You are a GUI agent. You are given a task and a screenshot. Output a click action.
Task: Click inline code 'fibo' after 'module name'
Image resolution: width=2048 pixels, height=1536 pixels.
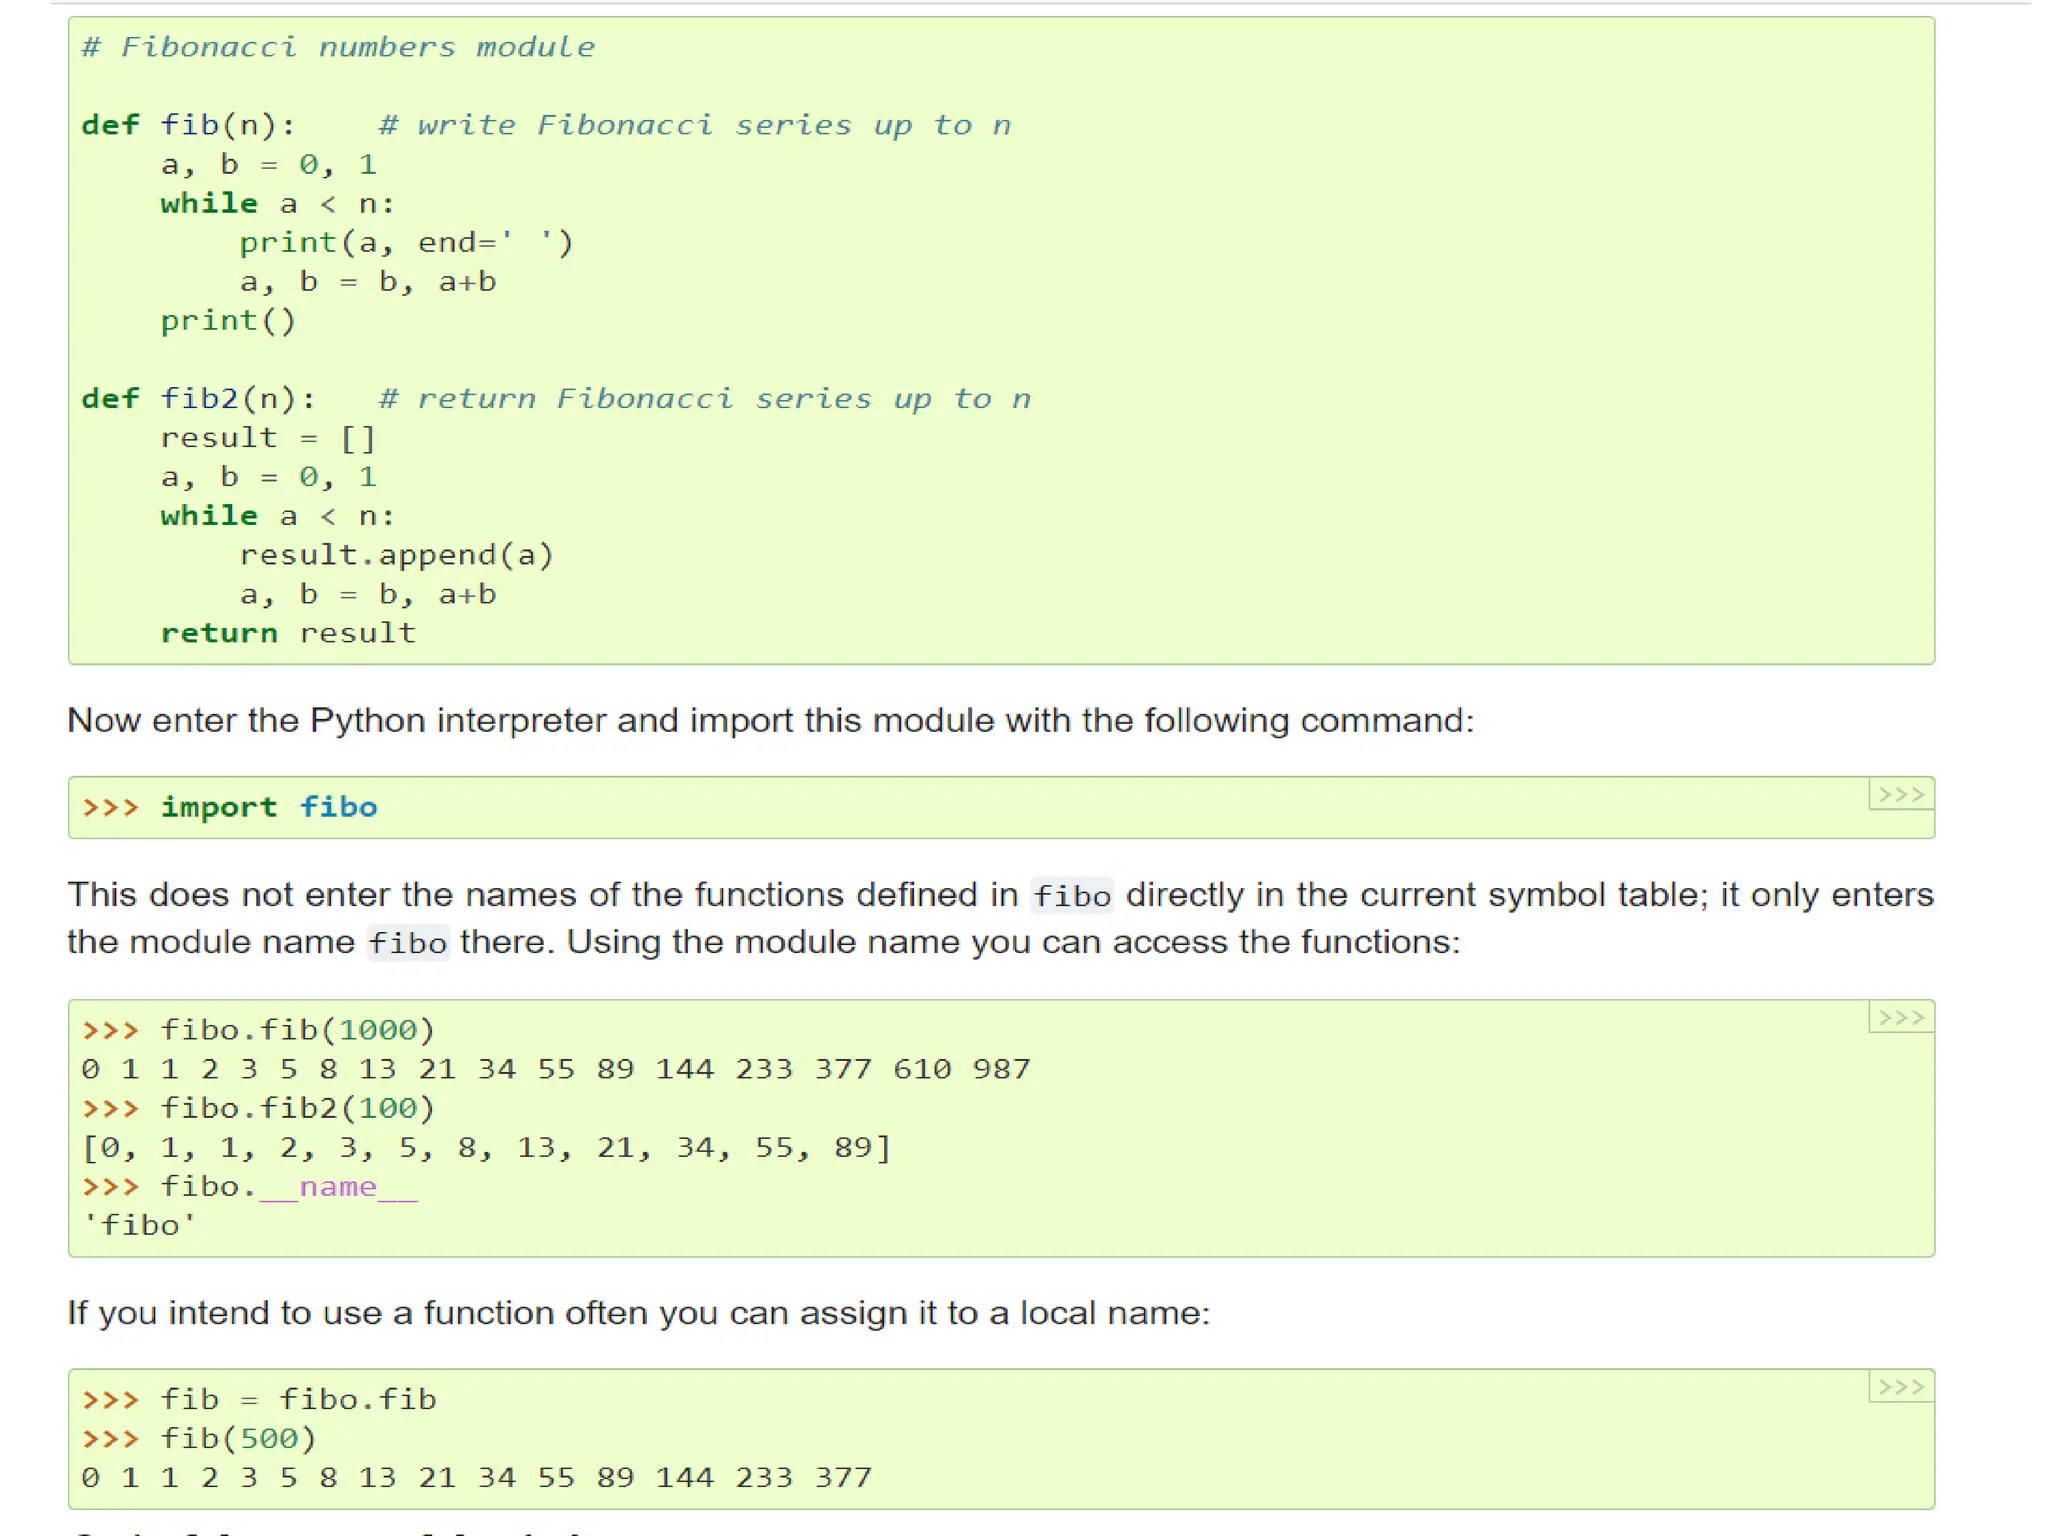407,943
